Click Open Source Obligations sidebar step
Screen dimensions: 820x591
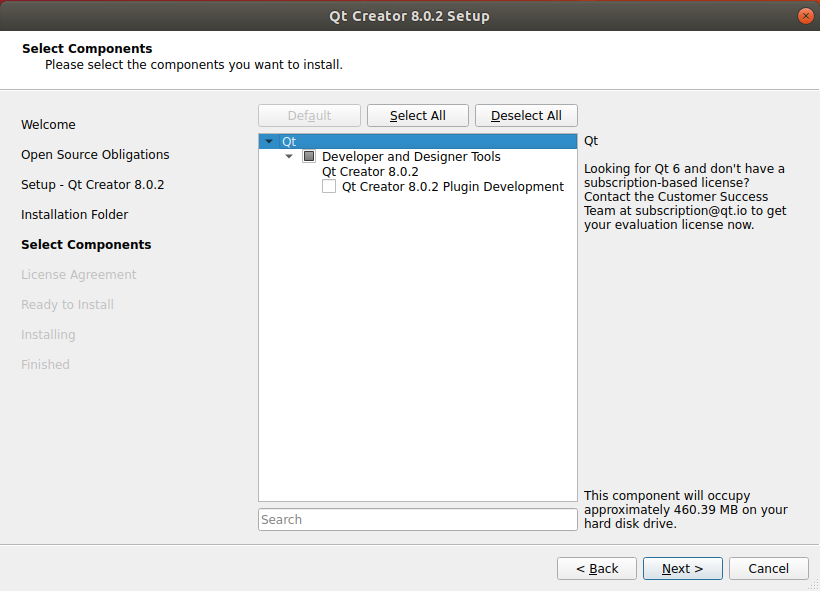95,155
